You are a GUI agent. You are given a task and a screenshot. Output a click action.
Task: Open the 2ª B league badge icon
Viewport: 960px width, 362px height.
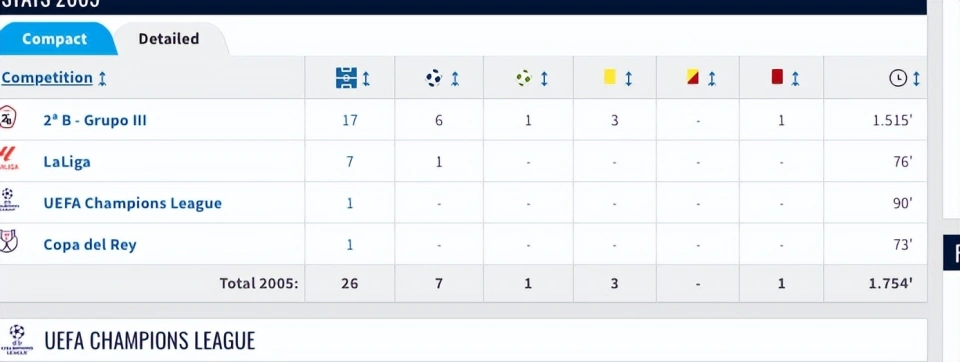[x=8, y=117]
